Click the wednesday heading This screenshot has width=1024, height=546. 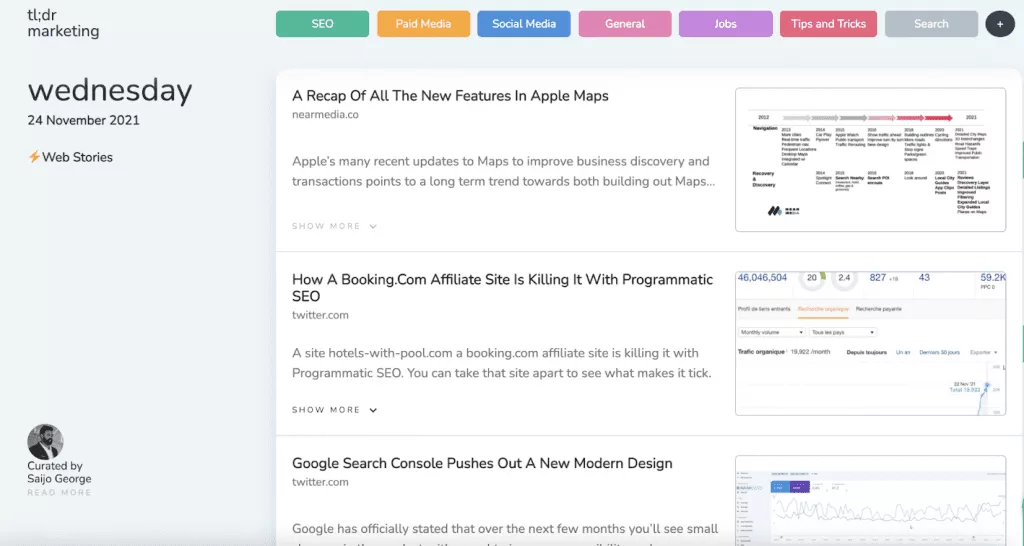110,90
